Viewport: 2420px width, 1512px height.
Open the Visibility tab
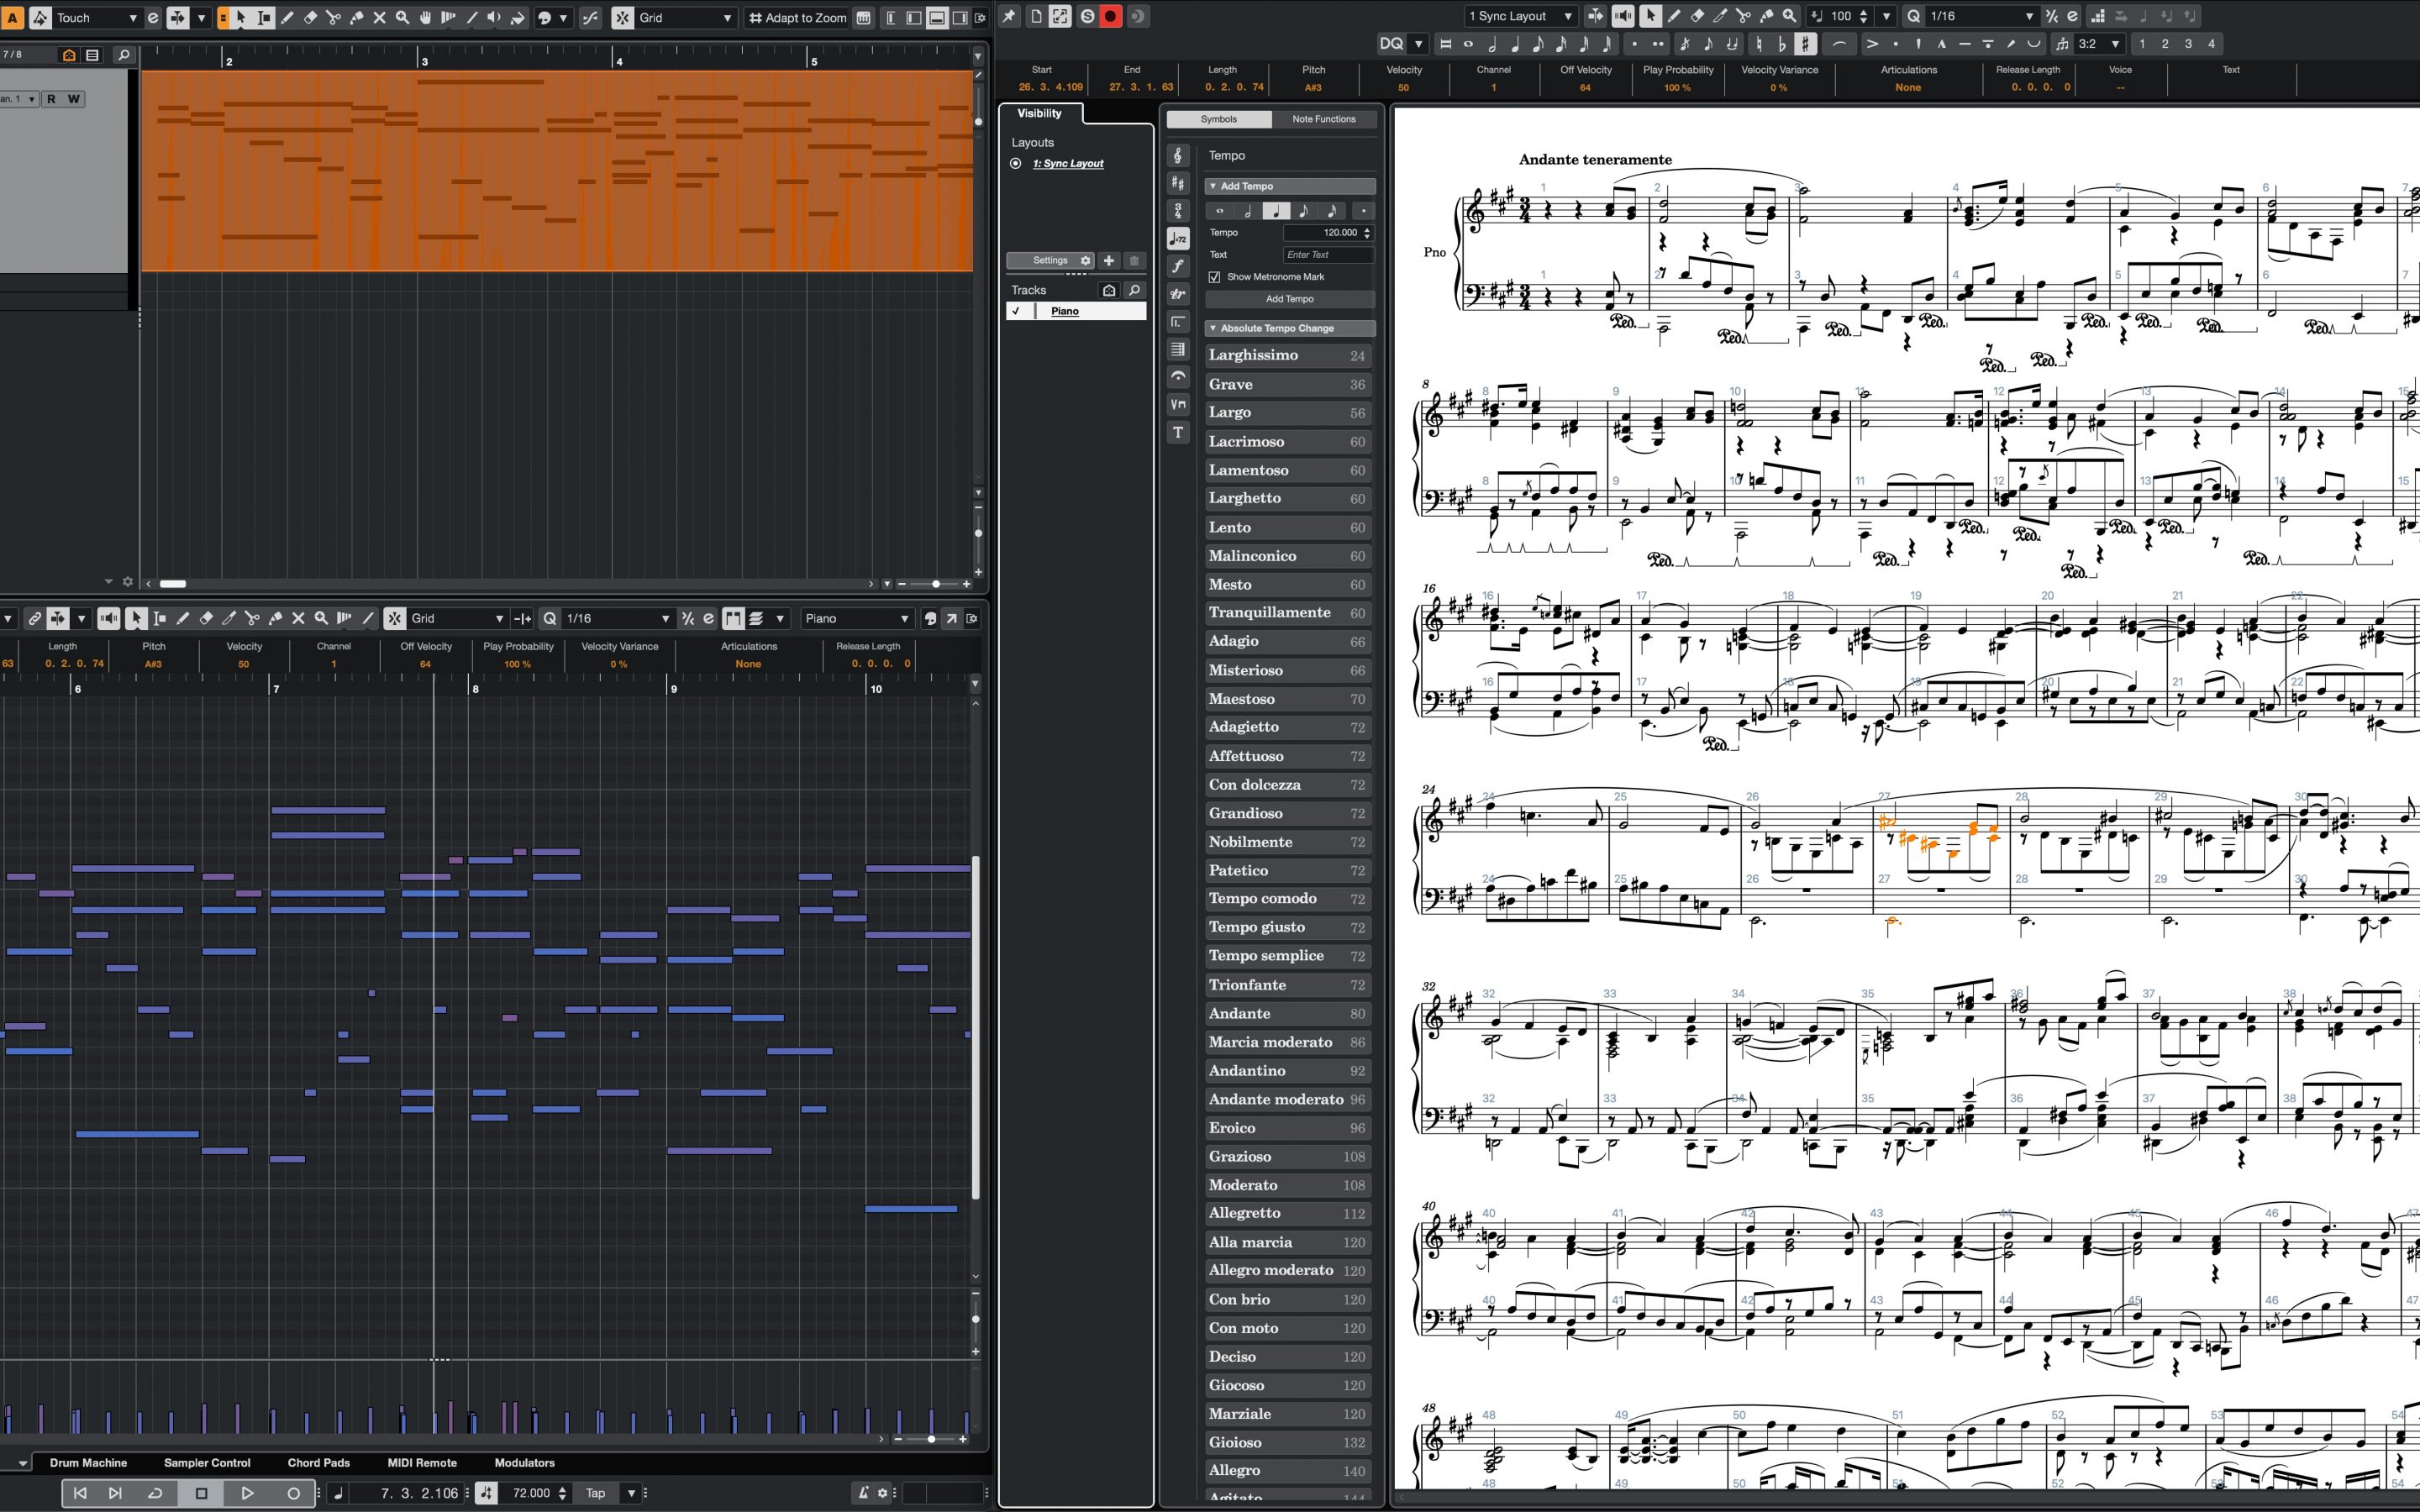click(x=1039, y=113)
